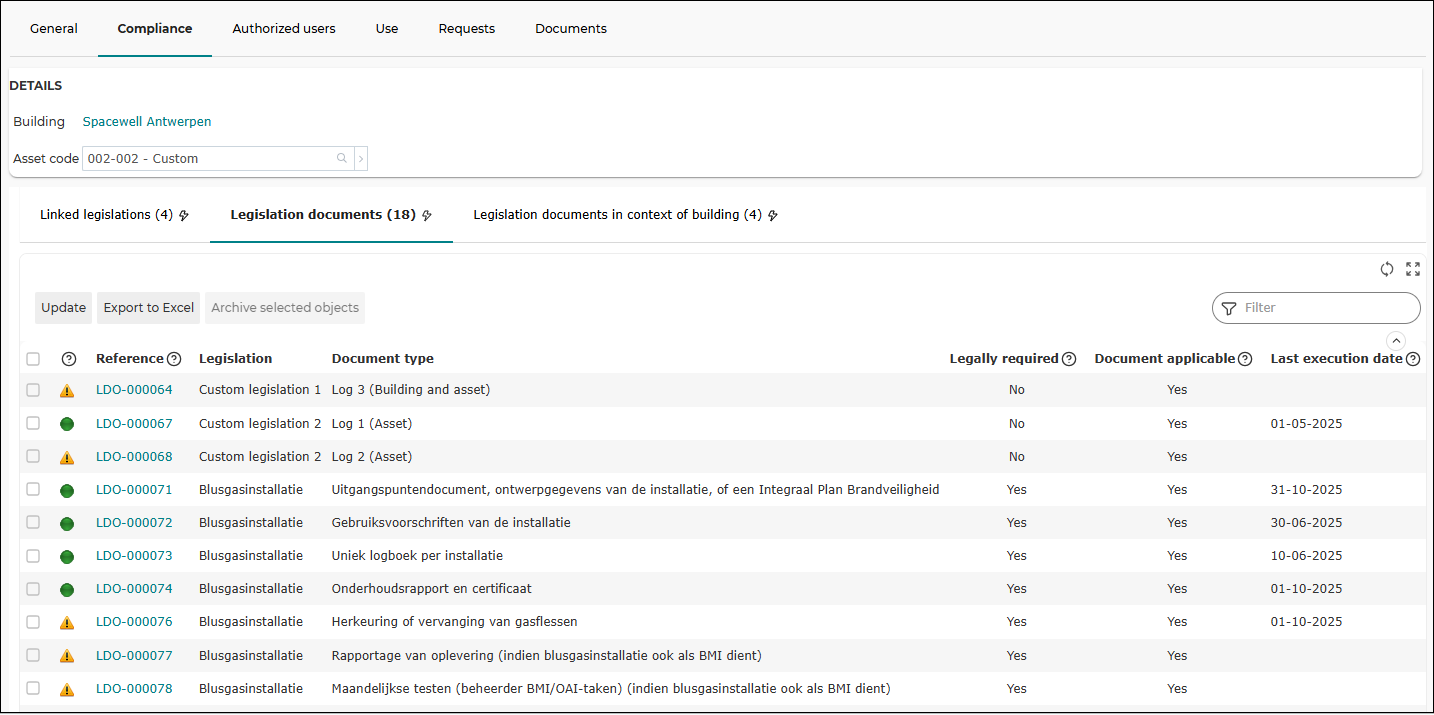
Task: Open reference link LDO-000072
Action: (x=134, y=523)
